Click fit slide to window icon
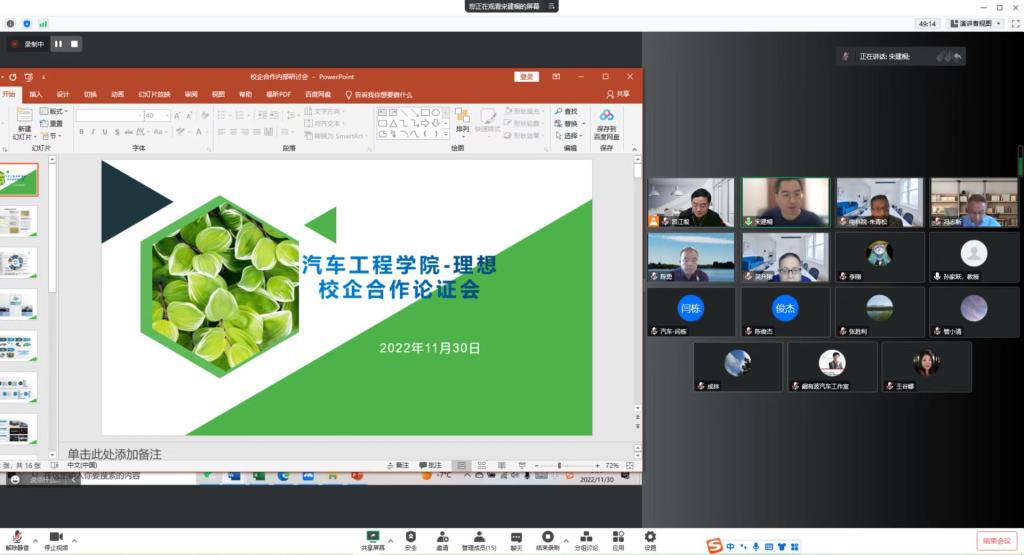 pos(630,466)
